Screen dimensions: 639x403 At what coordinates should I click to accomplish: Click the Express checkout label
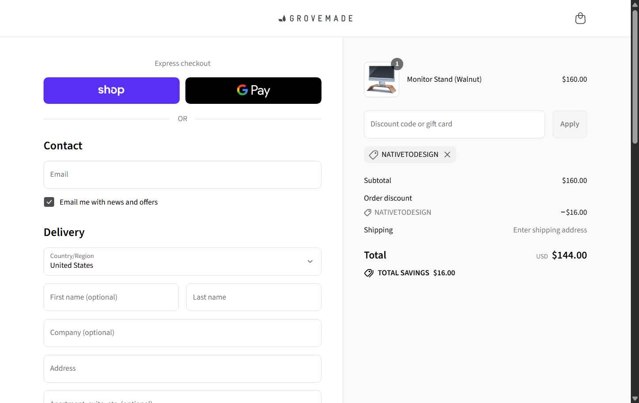pyautogui.click(x=182, y=63)
